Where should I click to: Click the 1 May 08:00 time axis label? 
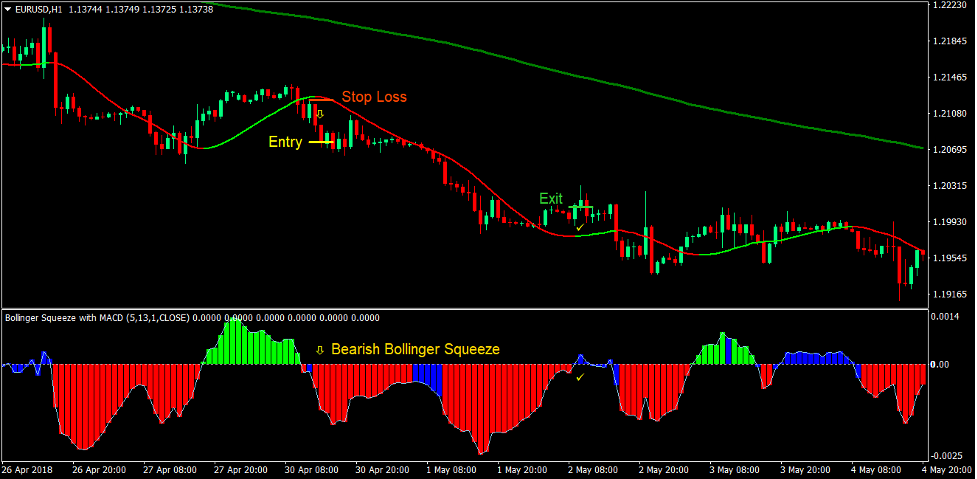tap(452, 470)
